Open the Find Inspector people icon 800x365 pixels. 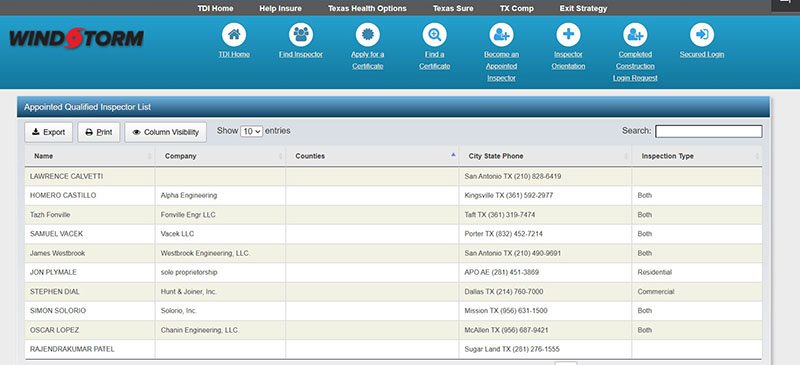point(301,35)
